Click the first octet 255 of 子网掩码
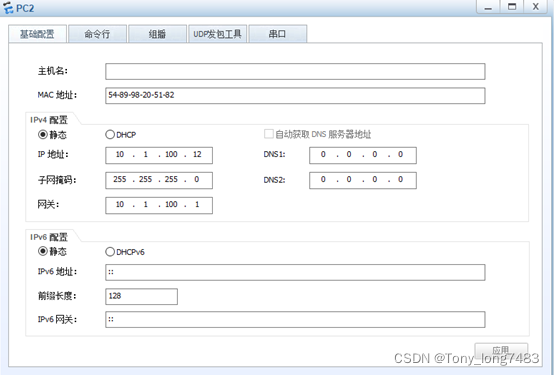Image resolution: width=554 pixels, height=375 pixels. 120,180
